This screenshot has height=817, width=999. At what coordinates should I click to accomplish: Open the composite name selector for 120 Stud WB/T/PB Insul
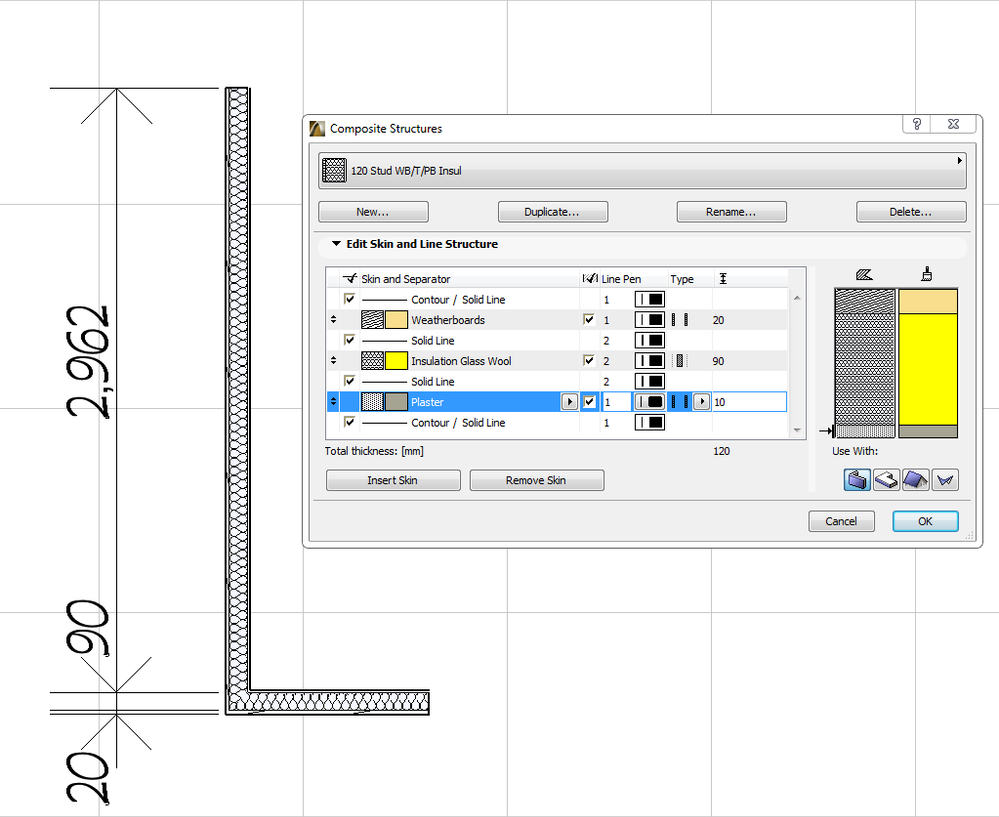tap(957, 160)
